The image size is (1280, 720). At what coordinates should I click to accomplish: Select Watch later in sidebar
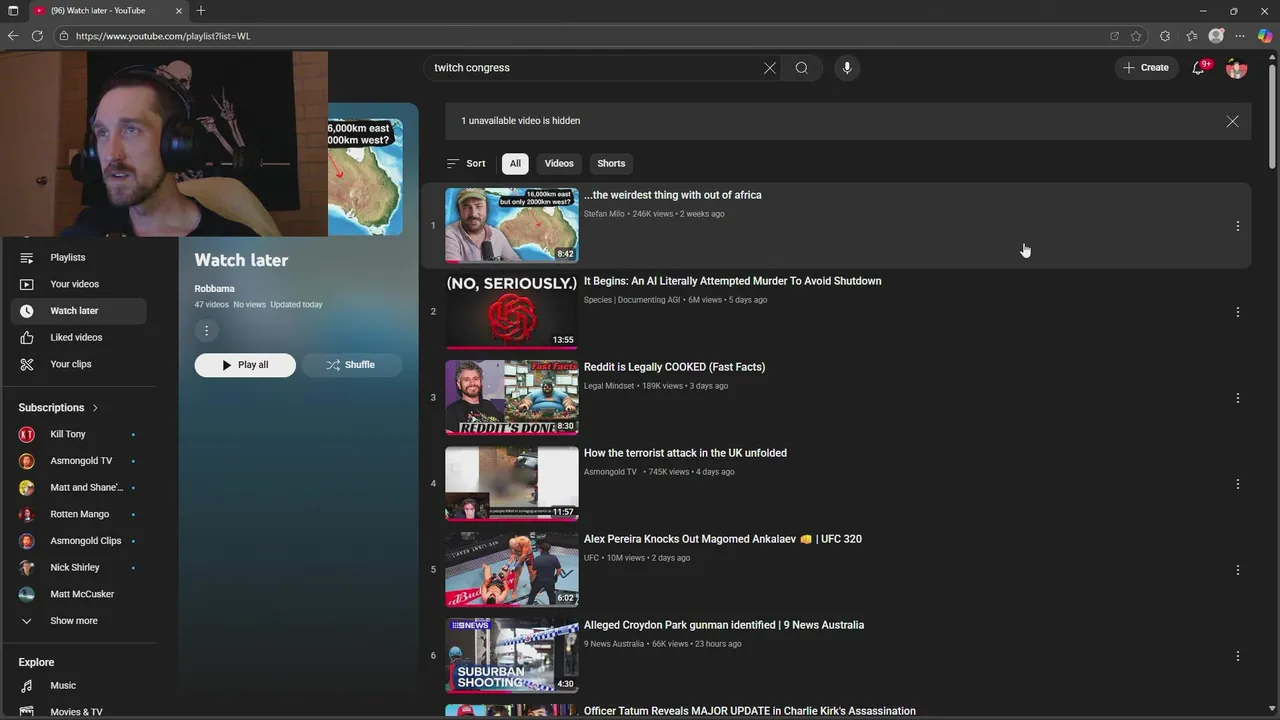[79, 311]
